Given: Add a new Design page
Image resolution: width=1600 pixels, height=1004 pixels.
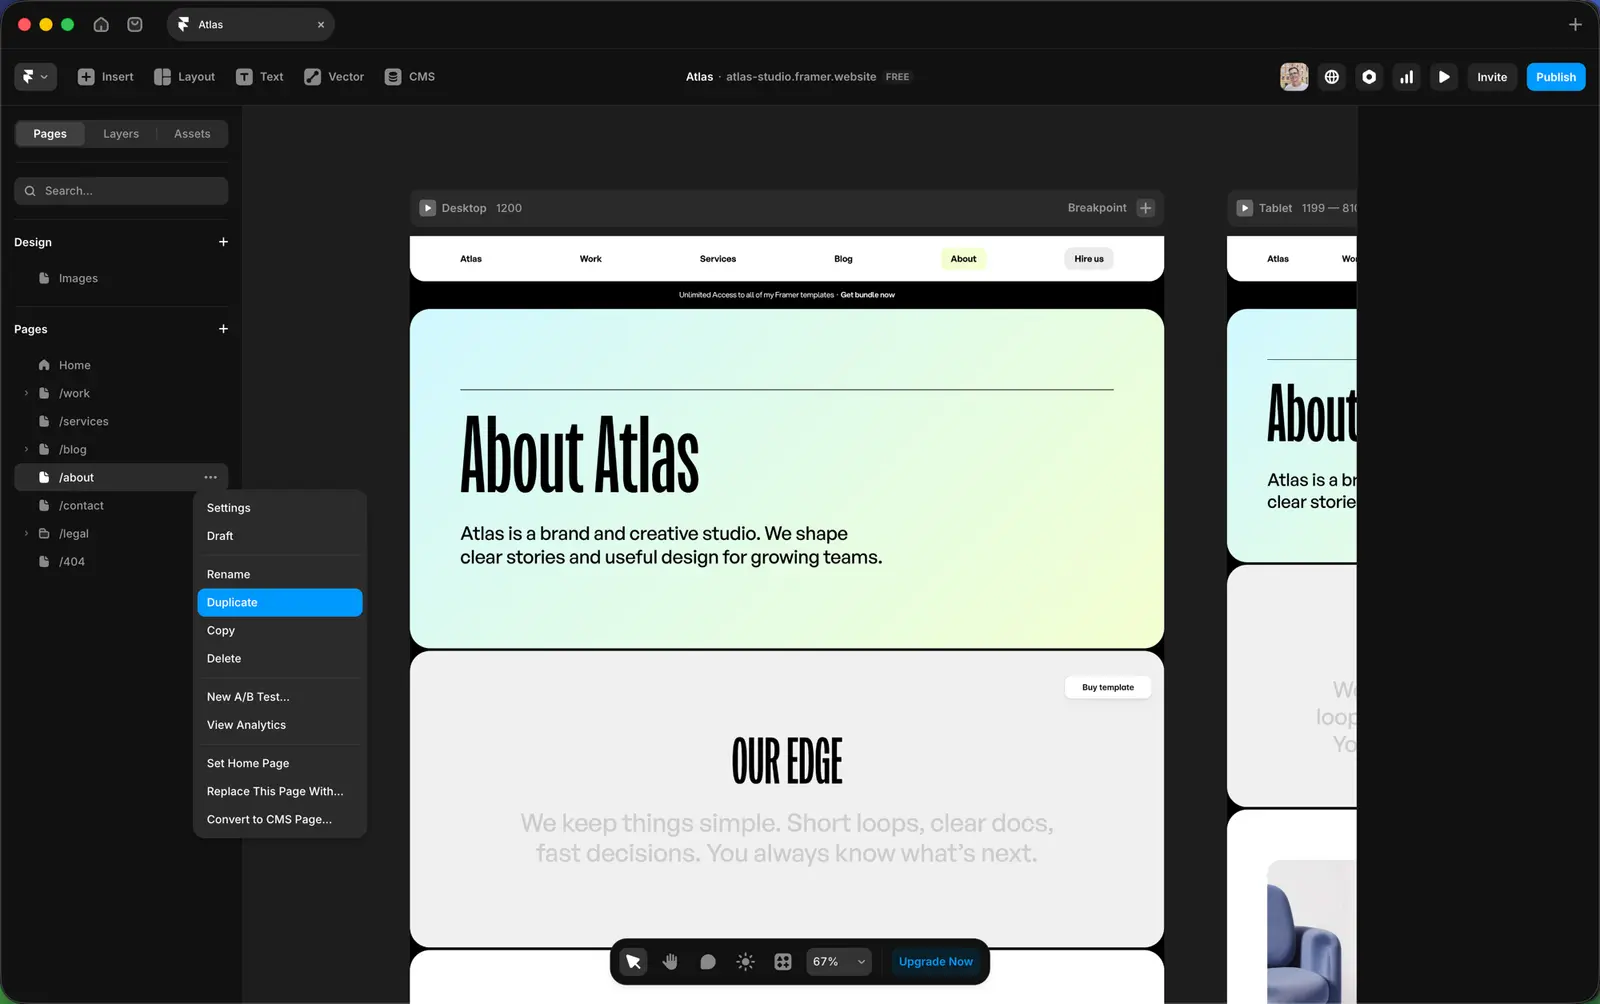Looking at the screenshot, I should click(x=223, y=242).
